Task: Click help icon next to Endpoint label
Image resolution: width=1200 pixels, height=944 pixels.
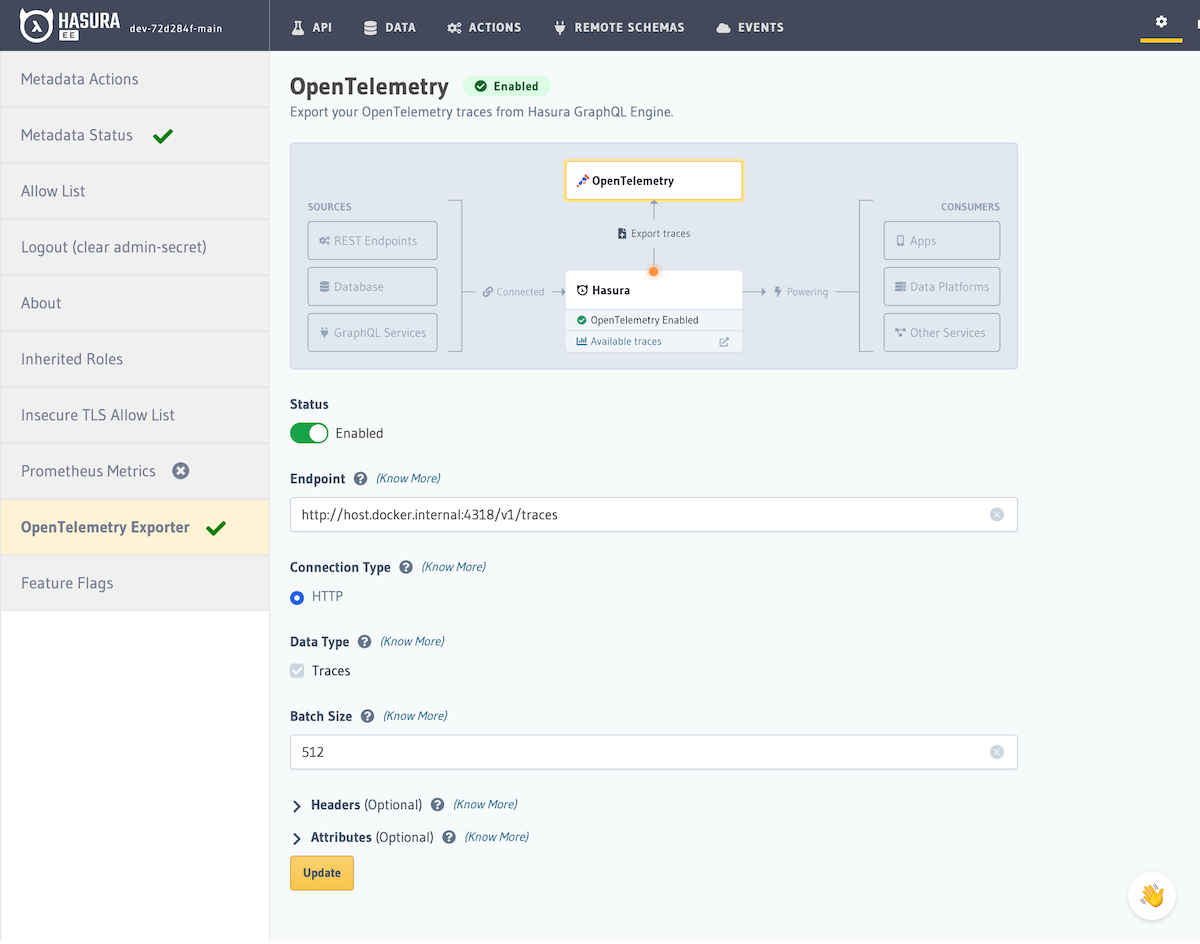Action: pyautogui.click(x=360, y=479)
